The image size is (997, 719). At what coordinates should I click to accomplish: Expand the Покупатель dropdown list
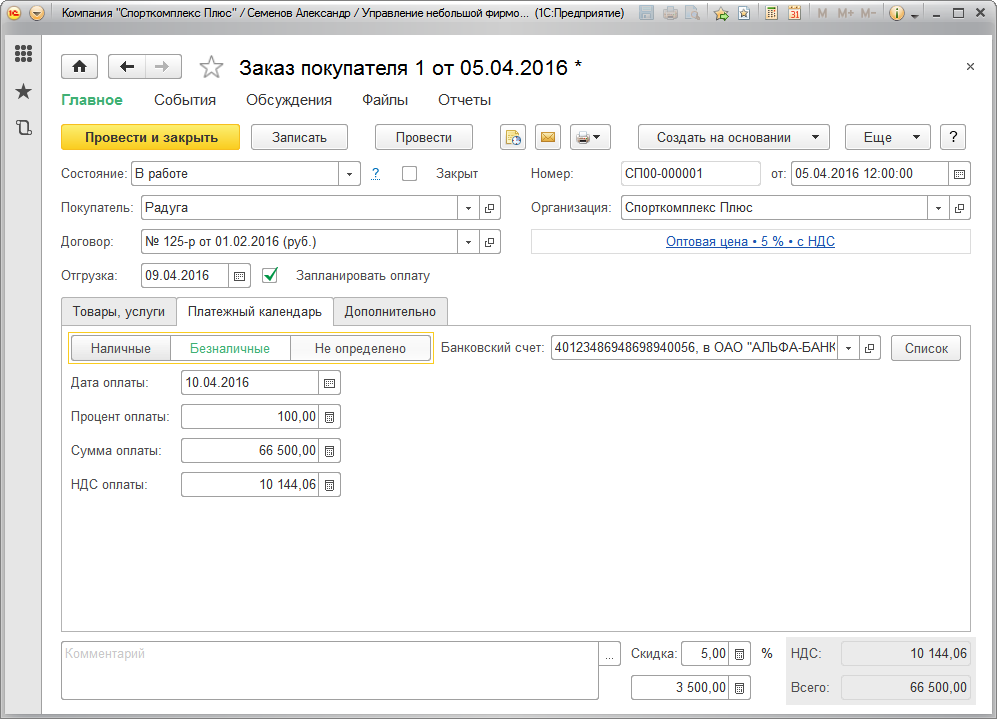[468, 208]
